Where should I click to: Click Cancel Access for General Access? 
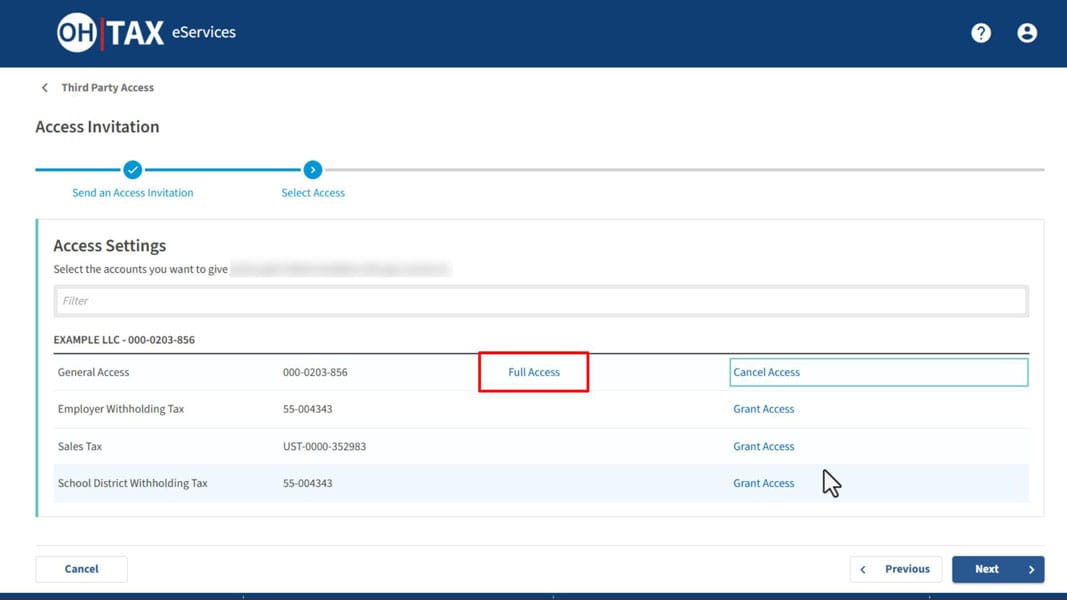point(766,372)
